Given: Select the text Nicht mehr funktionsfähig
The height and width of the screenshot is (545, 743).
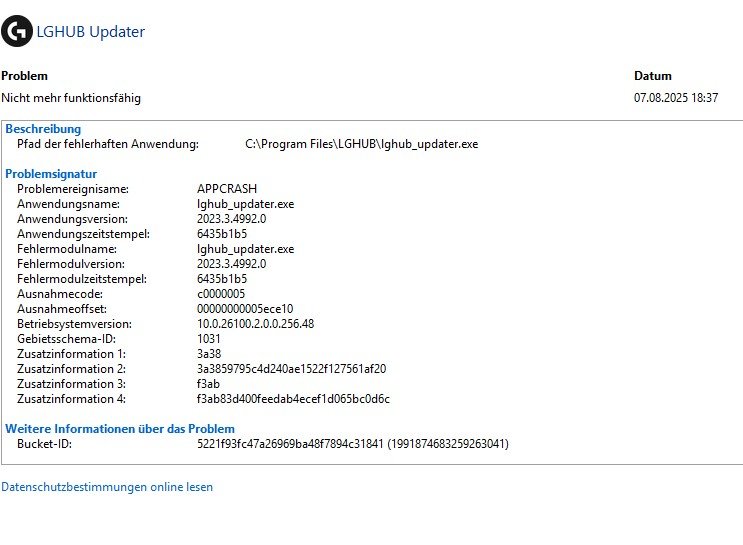Looking at the screenshot, I should [x=71, y=98].
